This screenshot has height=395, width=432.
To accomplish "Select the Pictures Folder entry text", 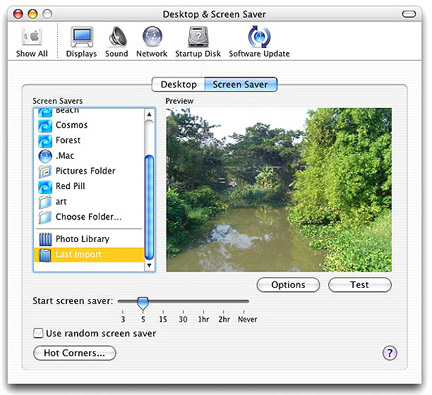I will point(85,171).
